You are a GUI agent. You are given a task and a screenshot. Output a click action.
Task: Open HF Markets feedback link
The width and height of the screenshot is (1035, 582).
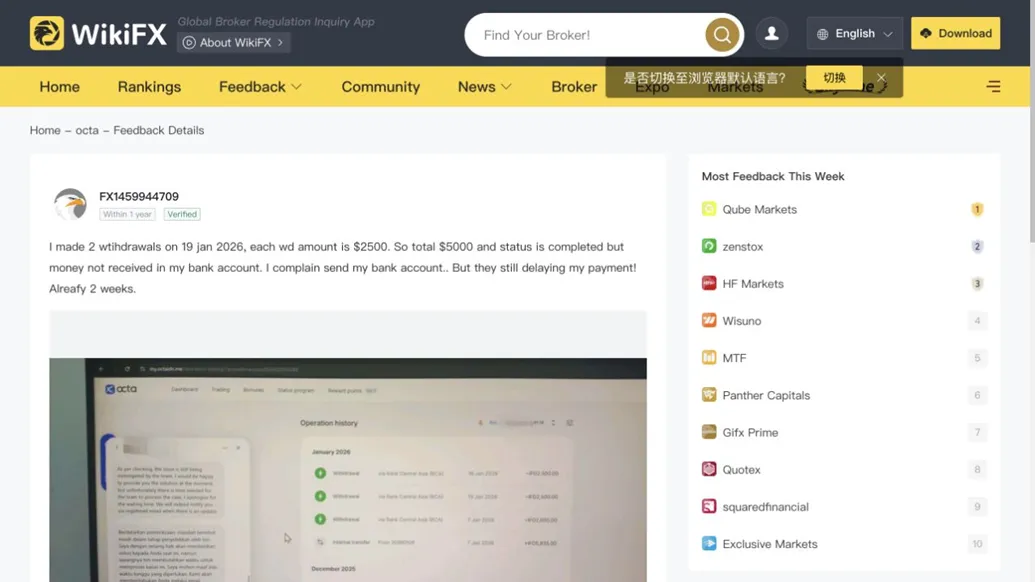tap(753, 284)
